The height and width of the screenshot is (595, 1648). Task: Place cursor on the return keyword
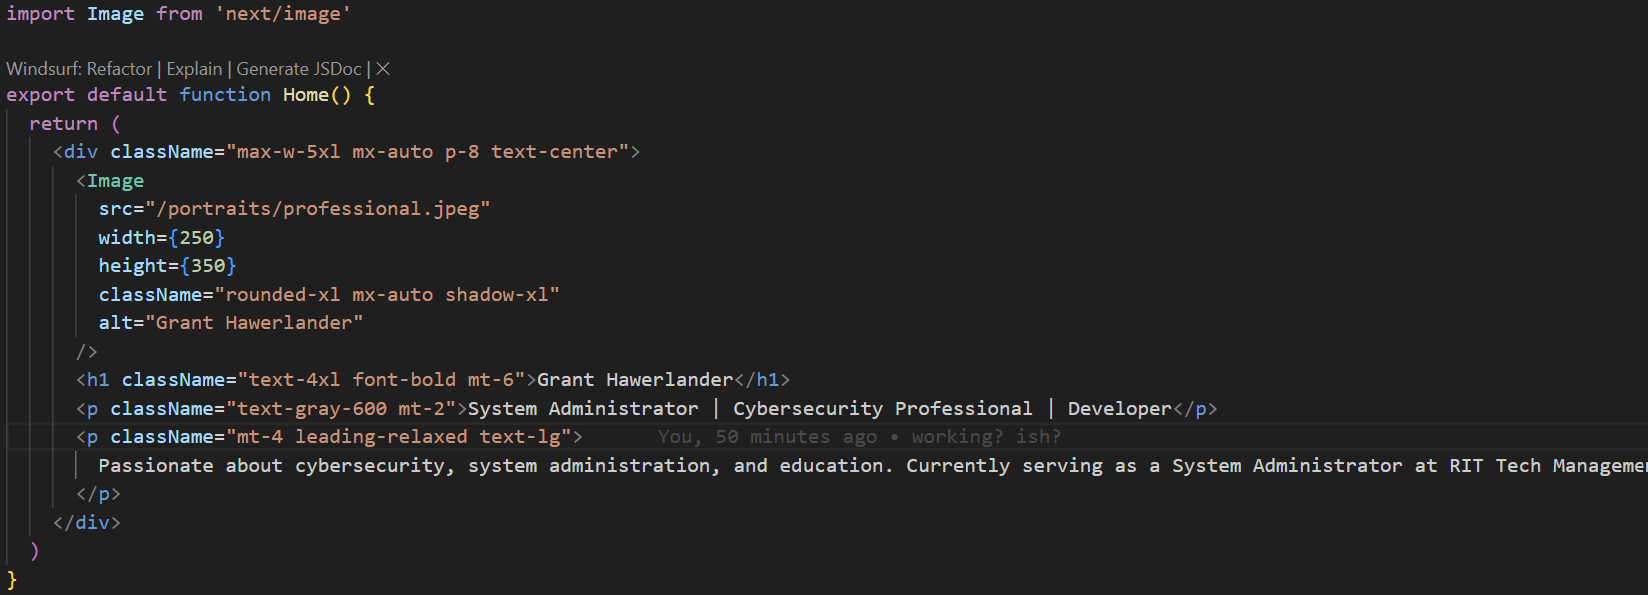(63, 124)
